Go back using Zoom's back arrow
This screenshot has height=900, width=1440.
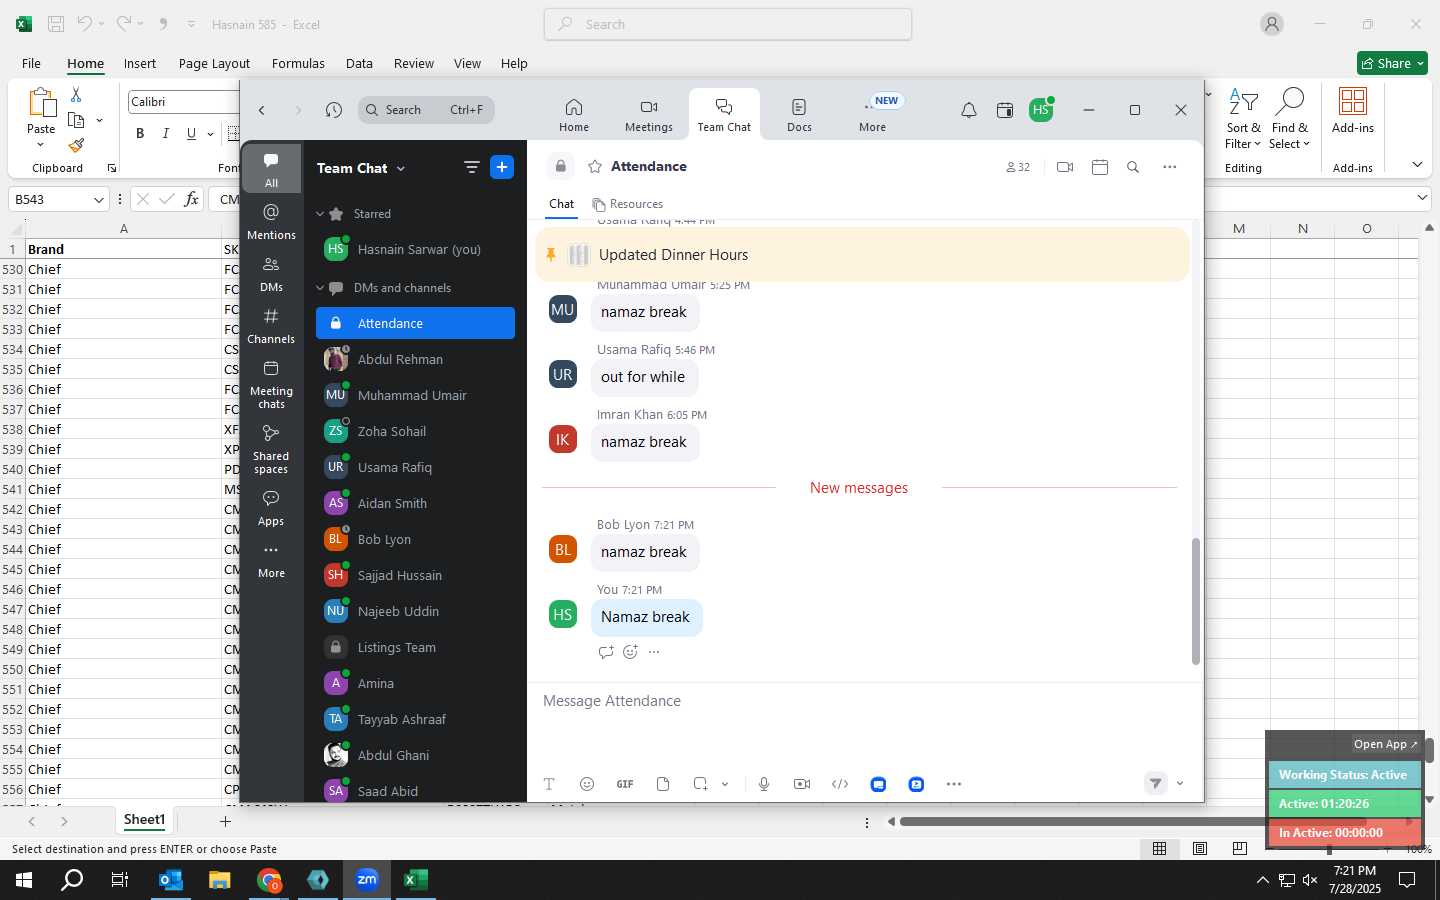tap(262, 110)
